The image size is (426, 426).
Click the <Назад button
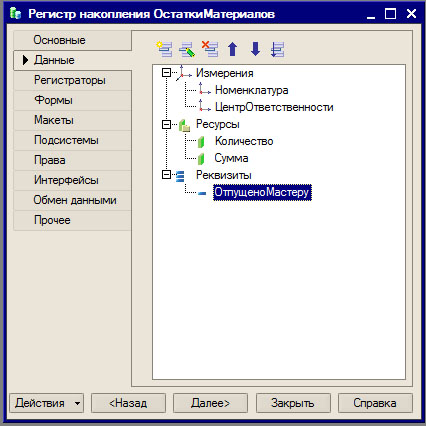(128, 403)
